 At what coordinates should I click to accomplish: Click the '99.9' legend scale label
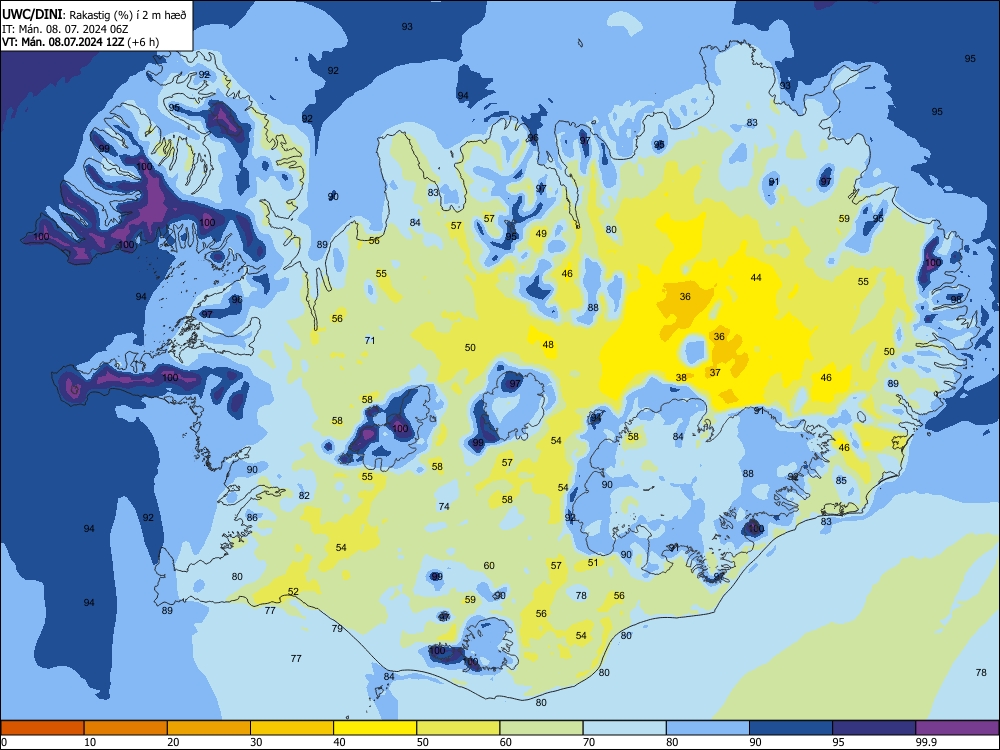(x=926, y=742)
